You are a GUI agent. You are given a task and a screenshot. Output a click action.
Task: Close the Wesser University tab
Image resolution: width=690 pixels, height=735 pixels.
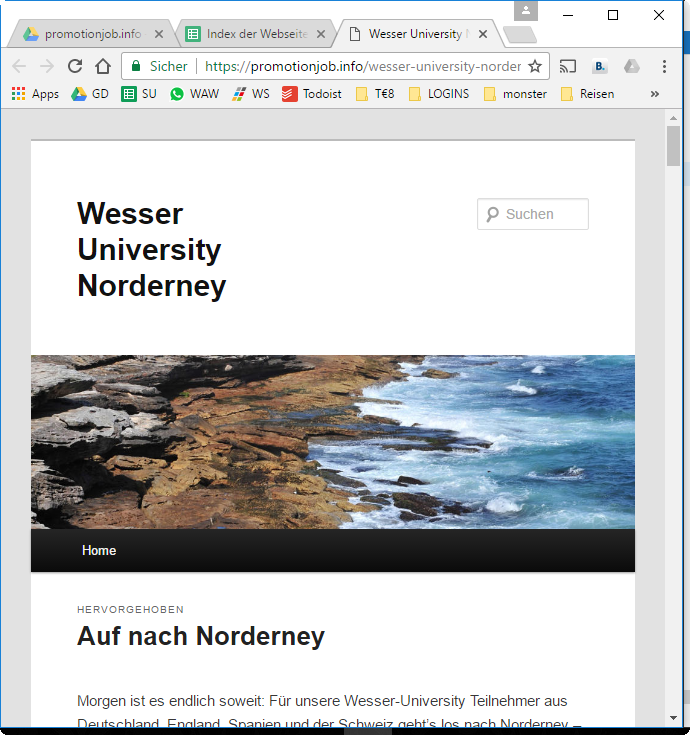pos(483,34)
